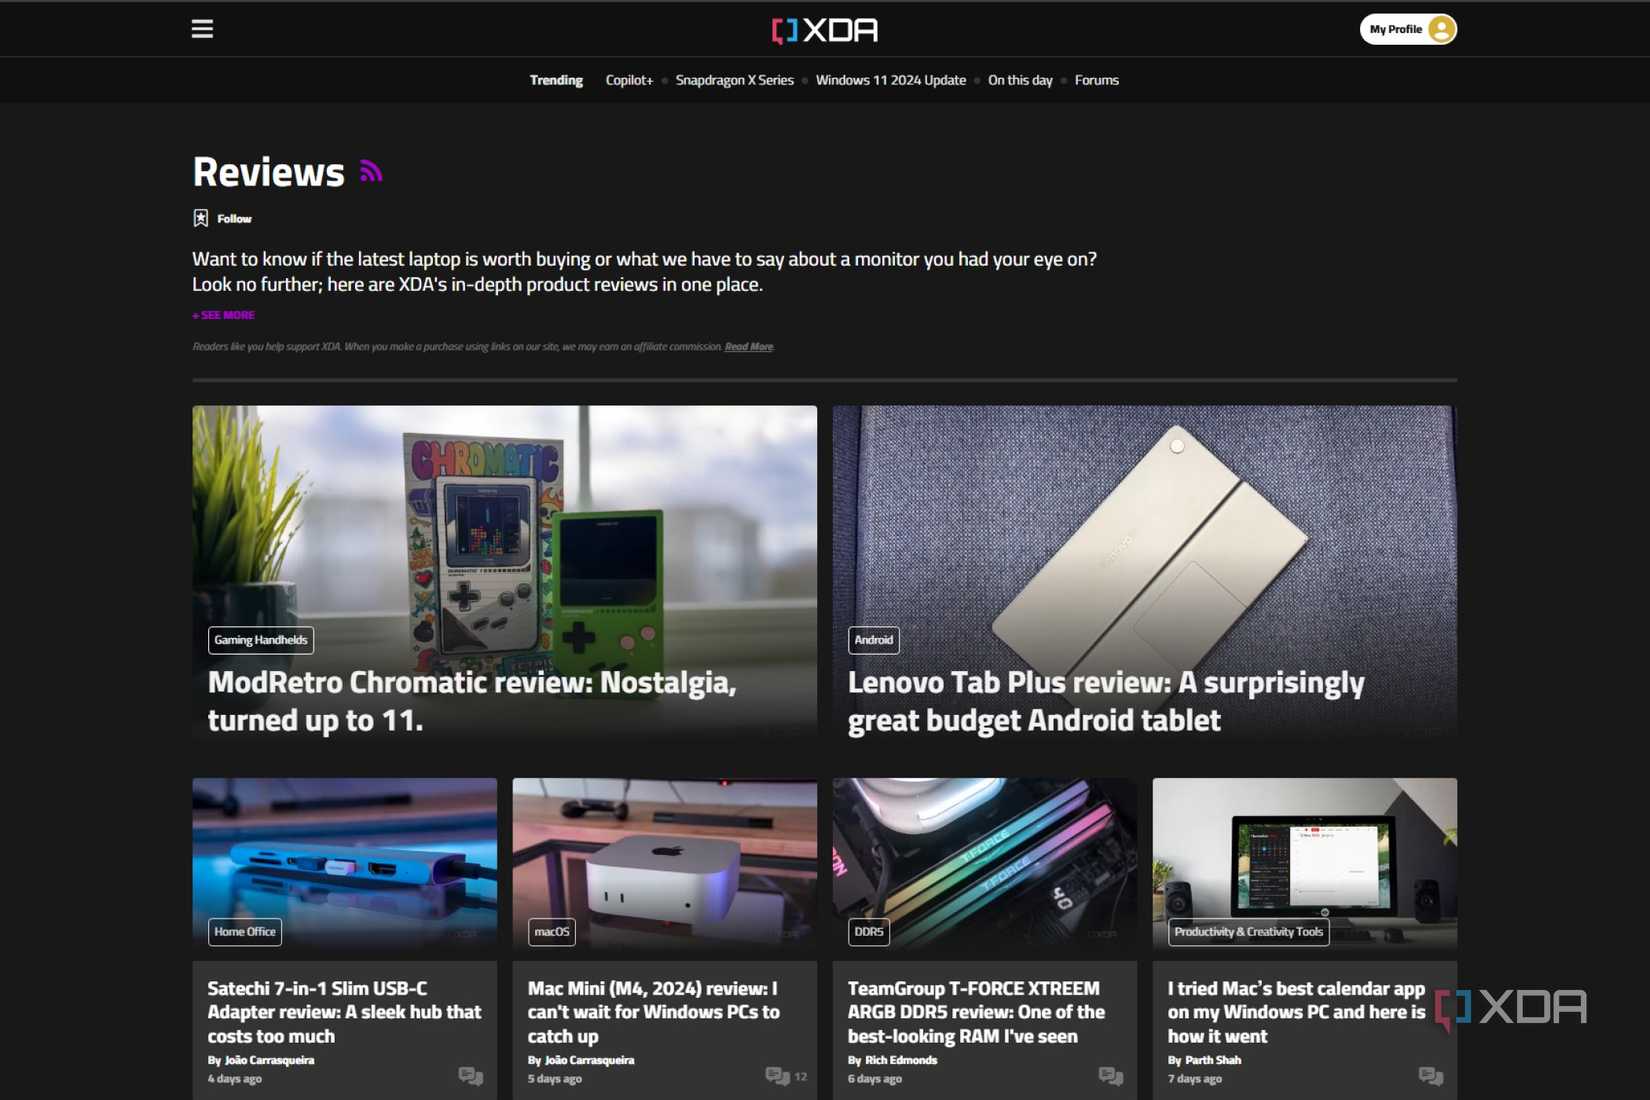Viewport: 1650px width, 1100px height.
Task: Select Productivity & Creativity Tools tag
Action: (1248, 932)
